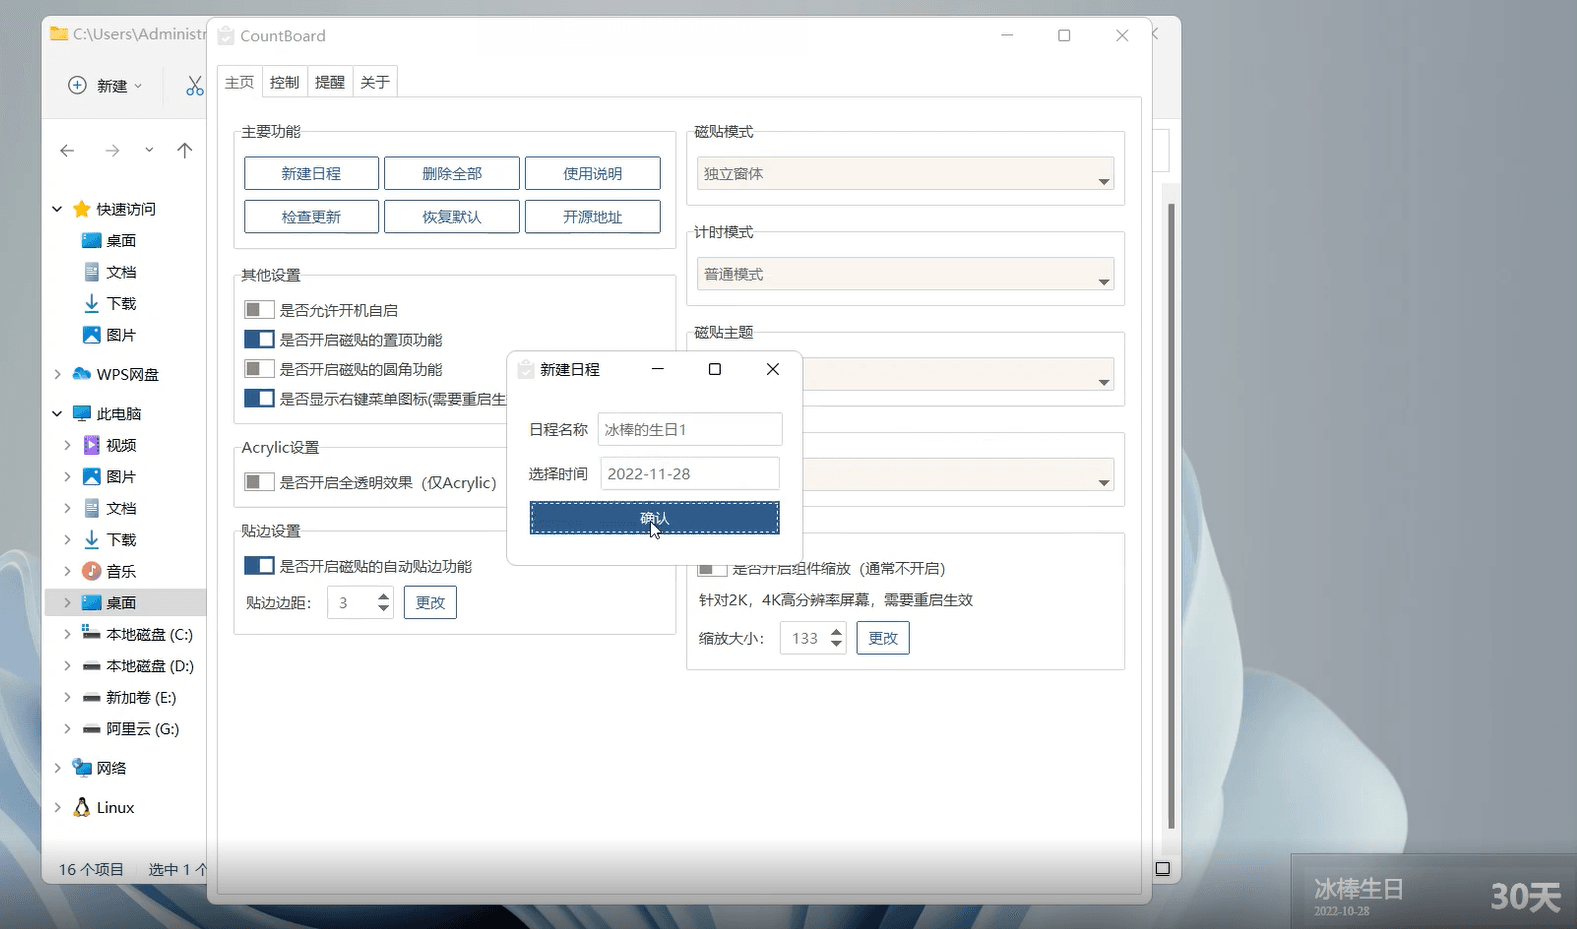Click the 视频 video folder icon

[91, 445]
